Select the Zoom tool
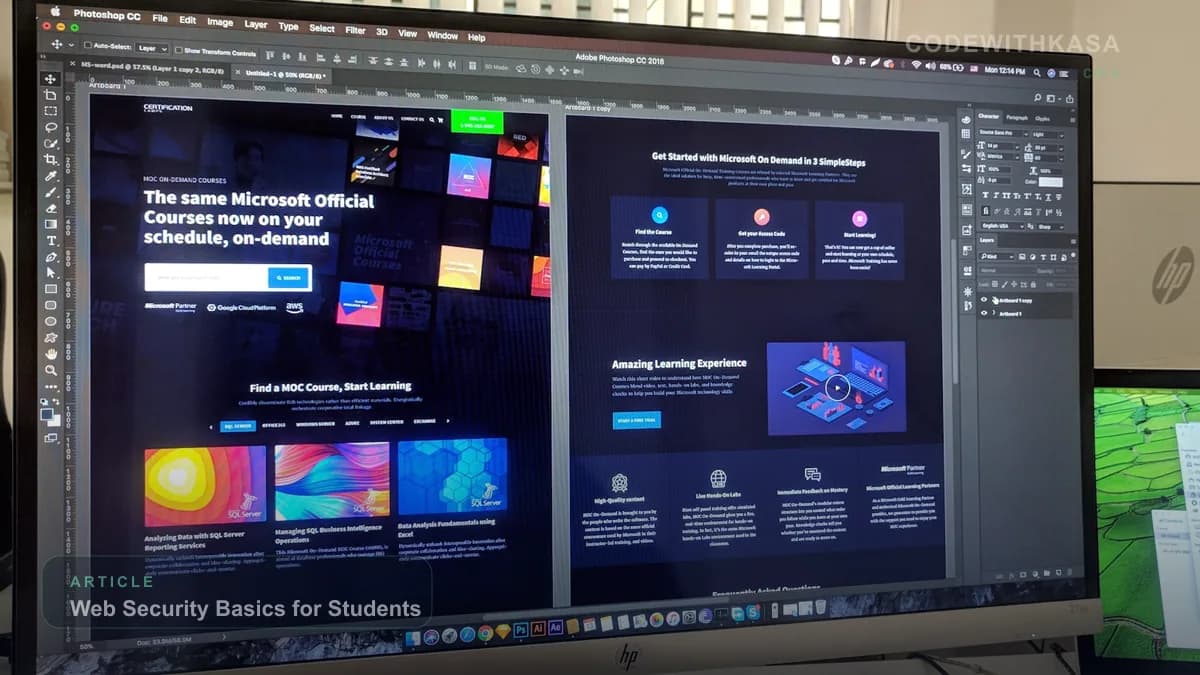The image size is (1200, 675). click(x=51, y=370)
